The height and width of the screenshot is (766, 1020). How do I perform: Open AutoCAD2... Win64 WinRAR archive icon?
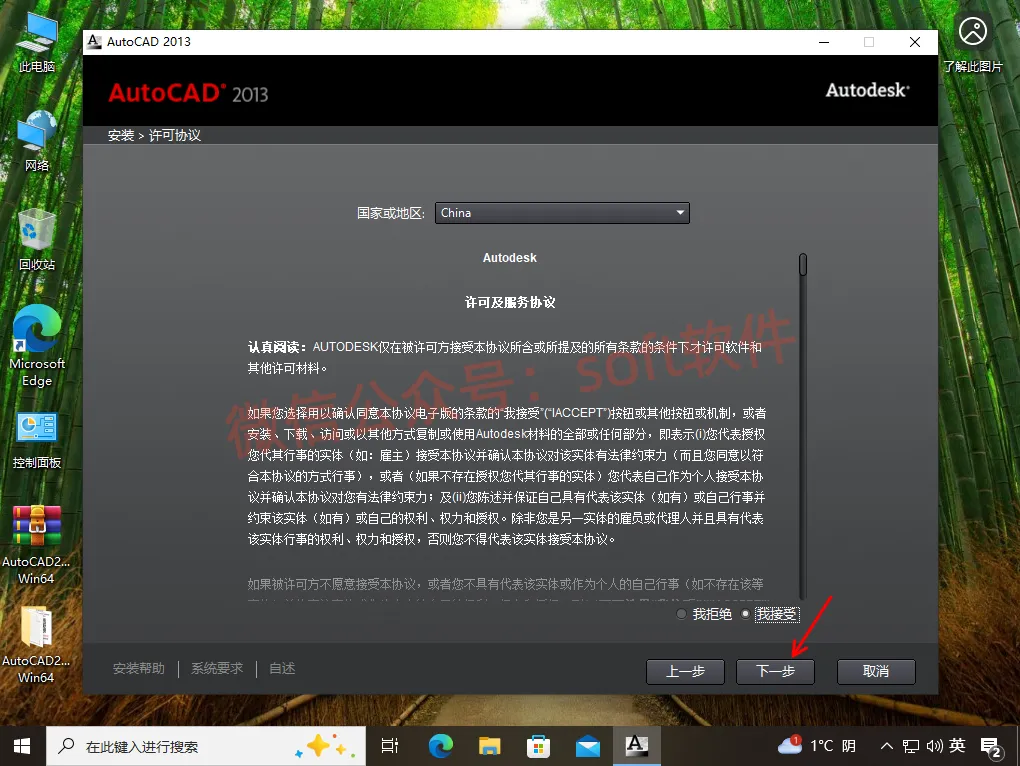(x=36, y=545)
